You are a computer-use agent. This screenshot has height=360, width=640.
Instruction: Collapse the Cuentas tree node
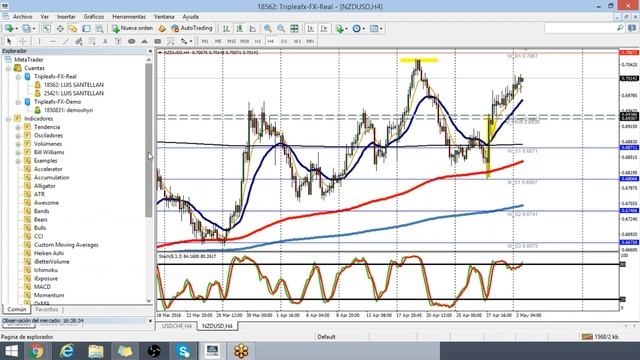click(9, 68)
